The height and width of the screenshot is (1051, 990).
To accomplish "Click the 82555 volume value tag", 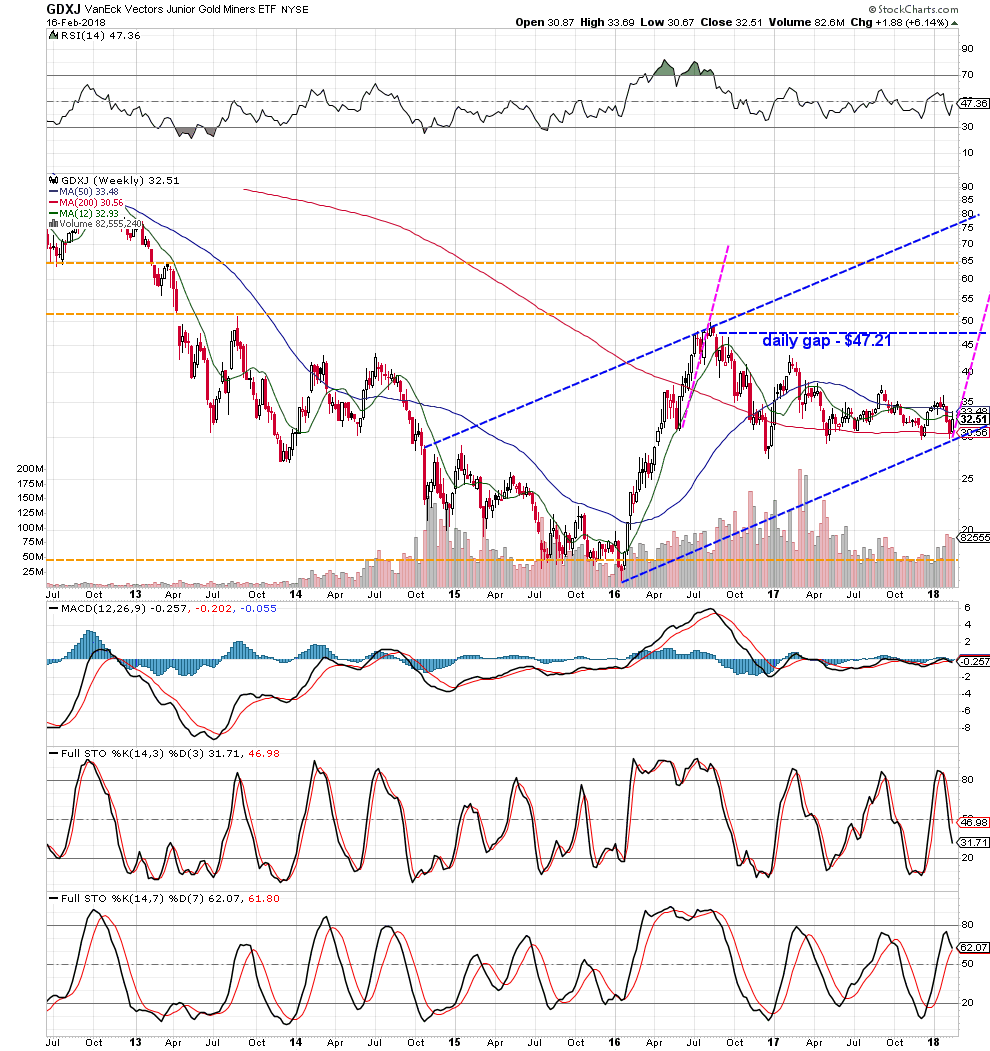I will (973, 537).
